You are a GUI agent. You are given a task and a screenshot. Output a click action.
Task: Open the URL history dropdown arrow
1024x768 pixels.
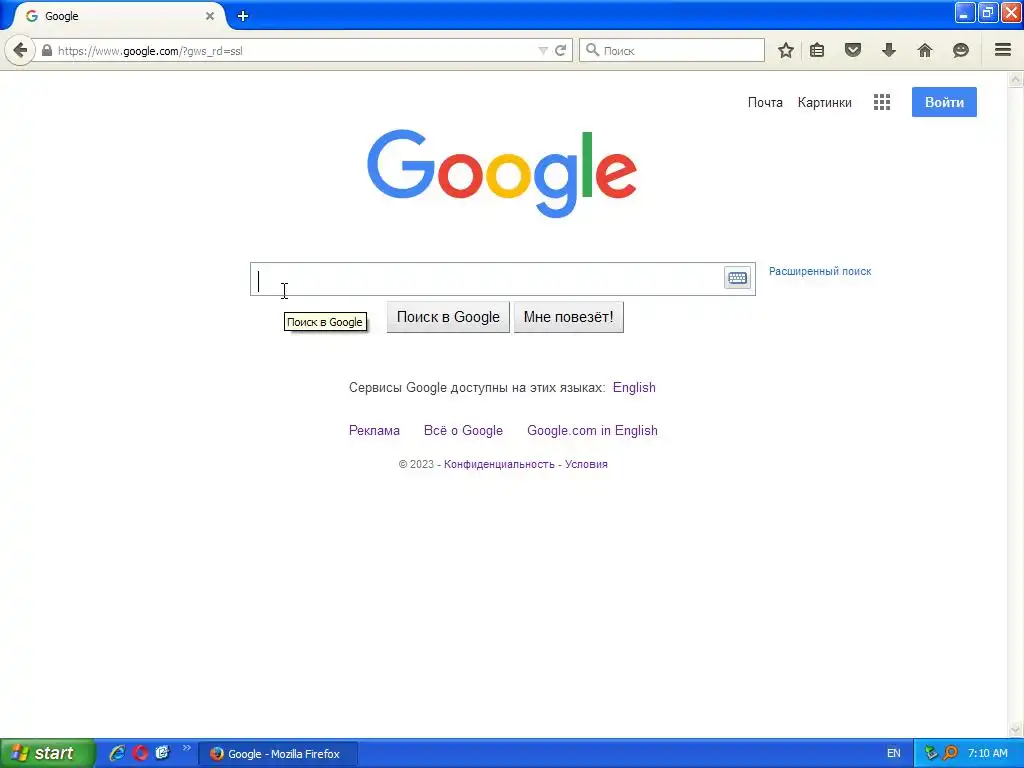click(543, 50)
